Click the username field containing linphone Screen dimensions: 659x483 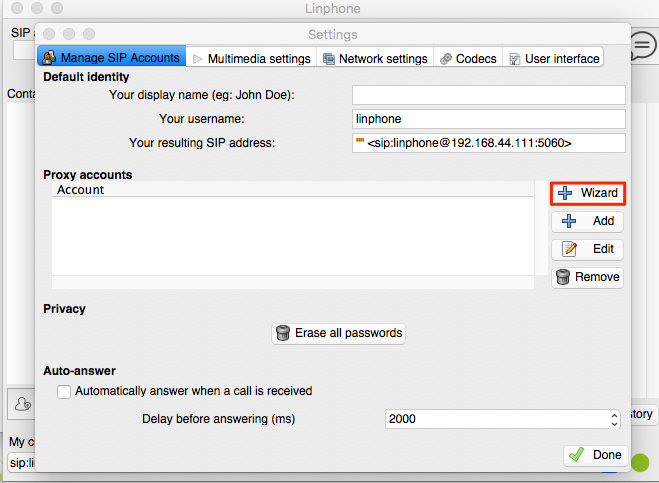tap(488, 119)
